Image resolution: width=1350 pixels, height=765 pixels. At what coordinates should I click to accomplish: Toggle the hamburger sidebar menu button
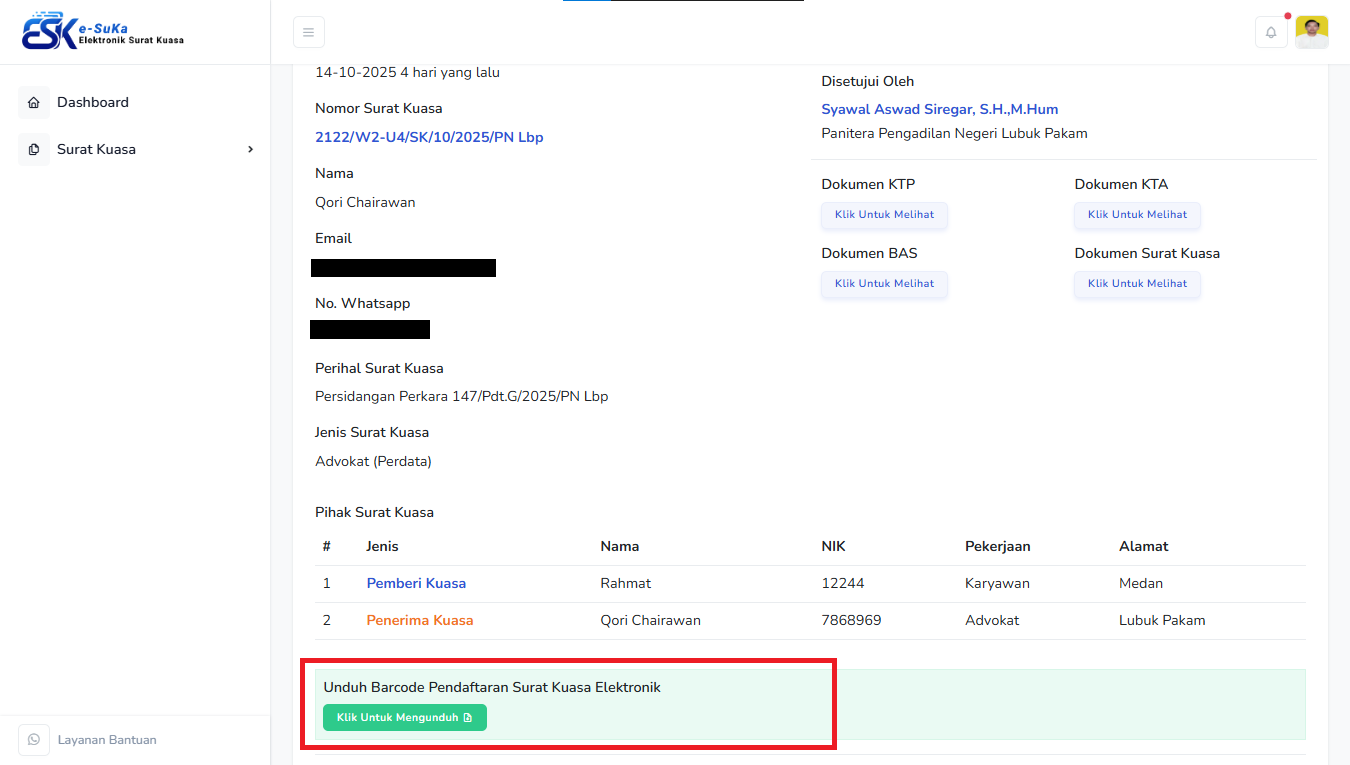click(x=309, y=32)
